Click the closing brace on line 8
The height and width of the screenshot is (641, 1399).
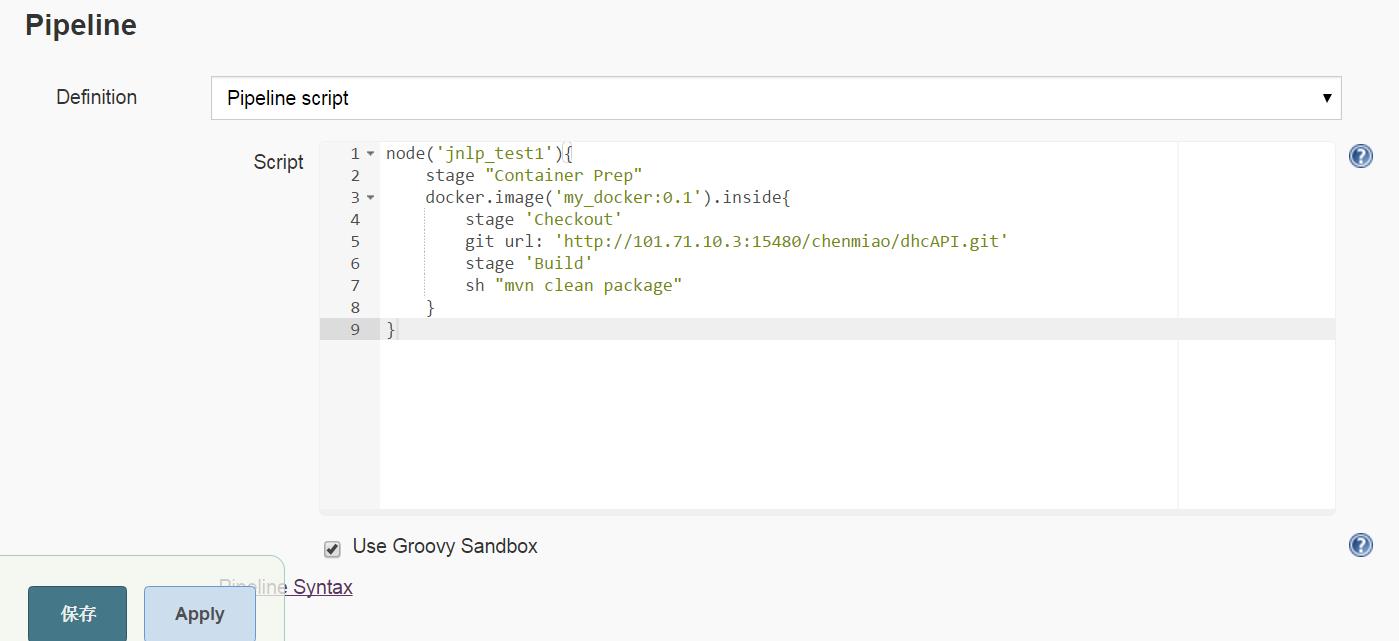pyautogui.click(x=430, y=308)
